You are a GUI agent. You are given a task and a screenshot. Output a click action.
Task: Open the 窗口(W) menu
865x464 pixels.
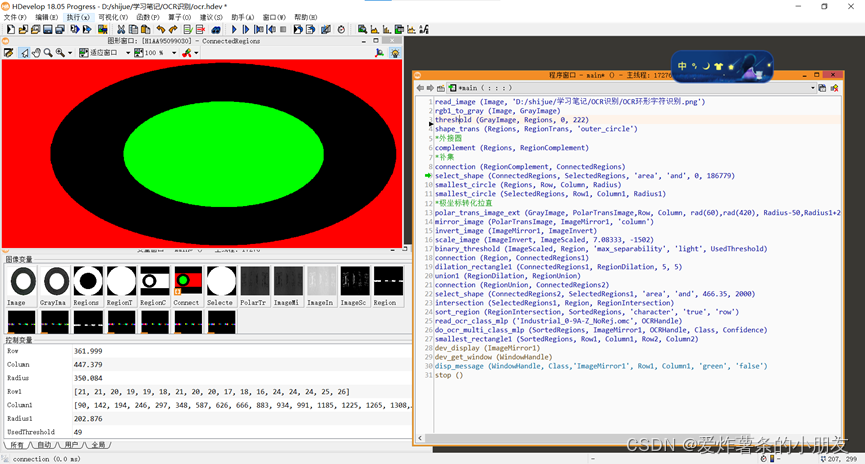pyautogui.click(x=274, y=17)
